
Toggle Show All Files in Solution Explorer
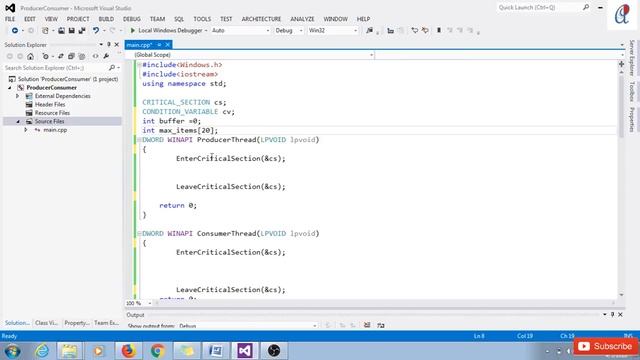click(x=82, y=56)
